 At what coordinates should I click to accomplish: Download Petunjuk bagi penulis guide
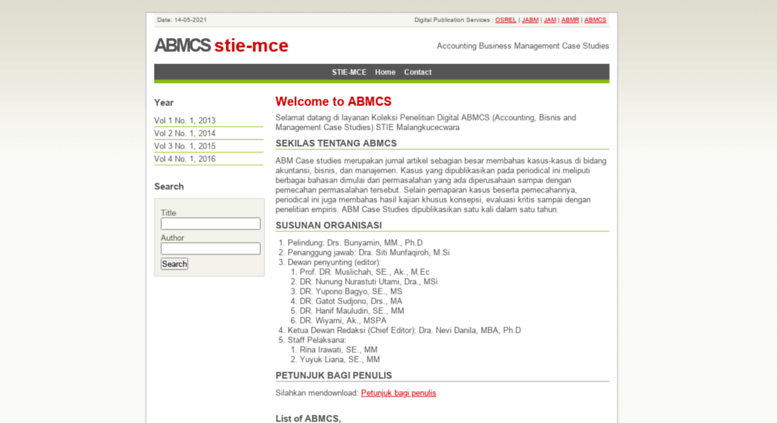coord(398,393)
